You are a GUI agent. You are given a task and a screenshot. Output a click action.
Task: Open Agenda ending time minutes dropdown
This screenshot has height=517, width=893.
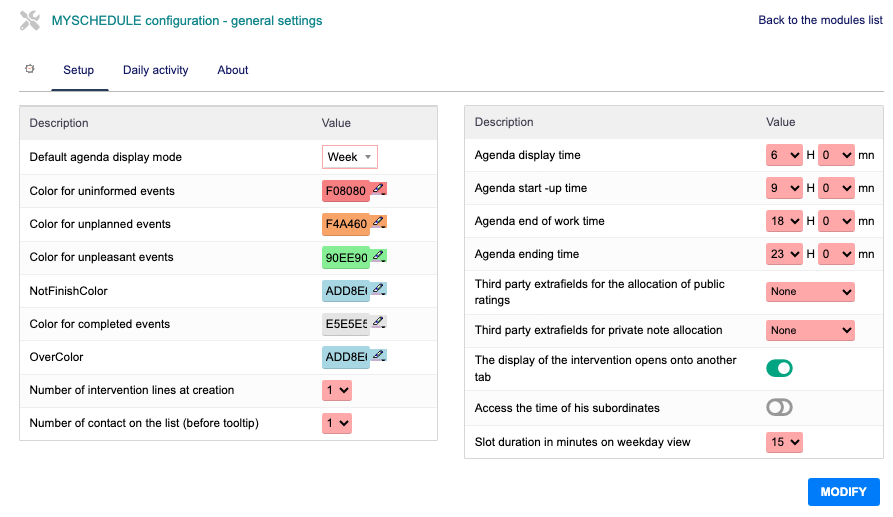[x=836, y=254]
